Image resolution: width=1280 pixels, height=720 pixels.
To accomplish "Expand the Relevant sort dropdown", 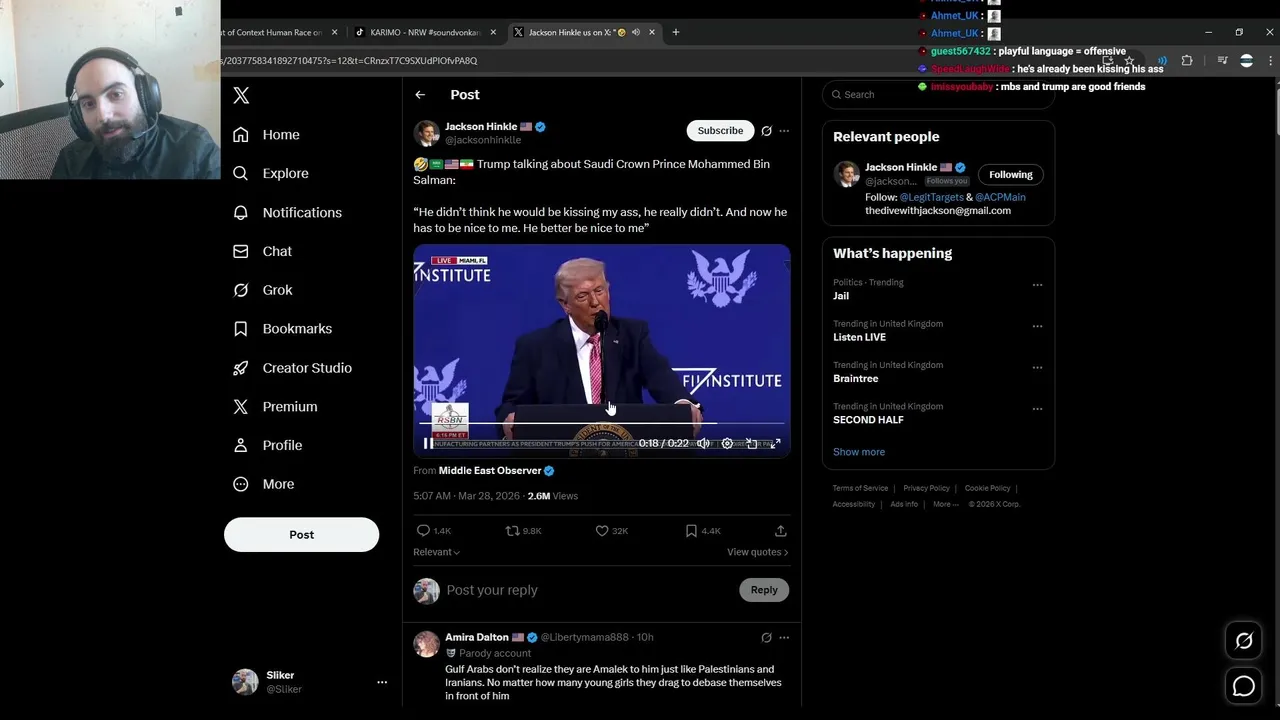I will (x=437, y=552).
